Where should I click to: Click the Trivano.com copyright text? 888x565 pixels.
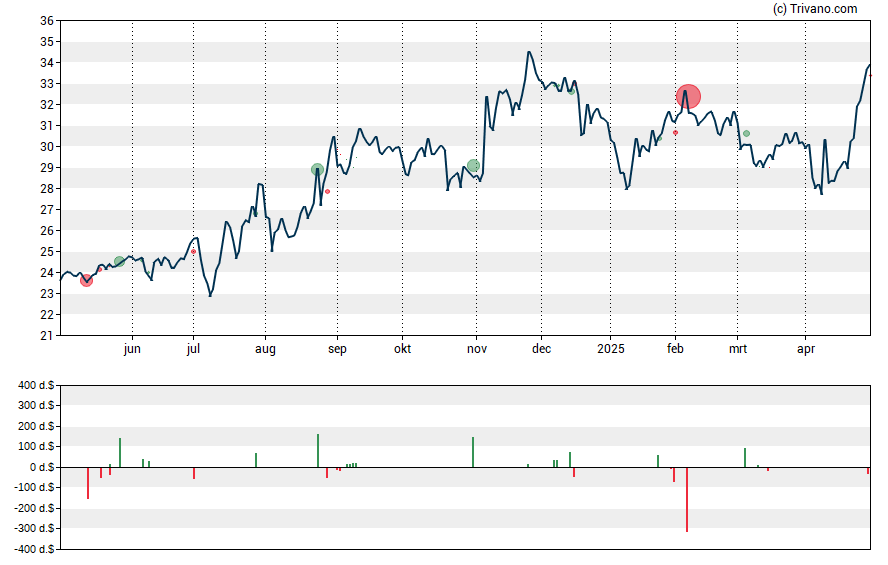815,8
